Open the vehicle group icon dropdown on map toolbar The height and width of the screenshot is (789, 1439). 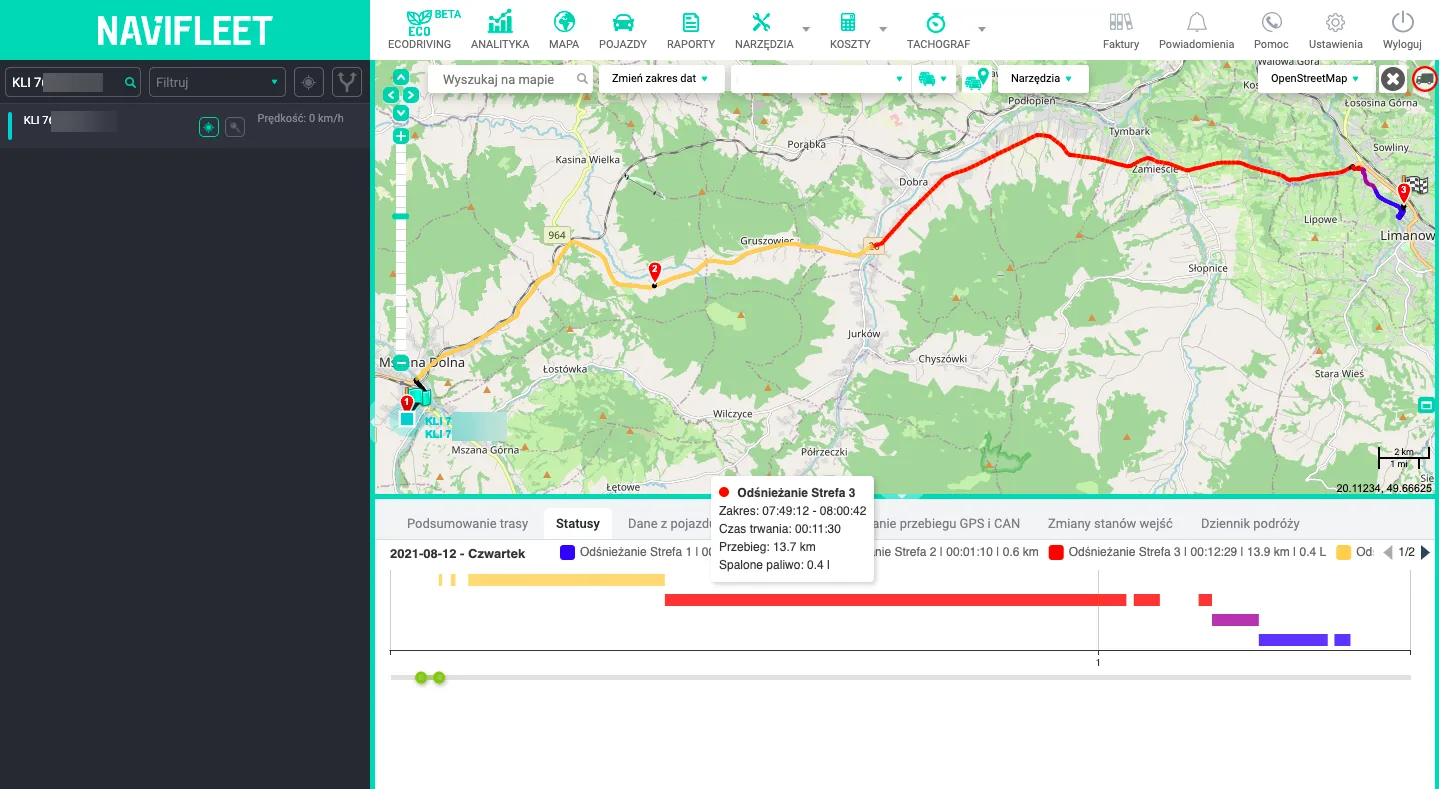(934, 79)
